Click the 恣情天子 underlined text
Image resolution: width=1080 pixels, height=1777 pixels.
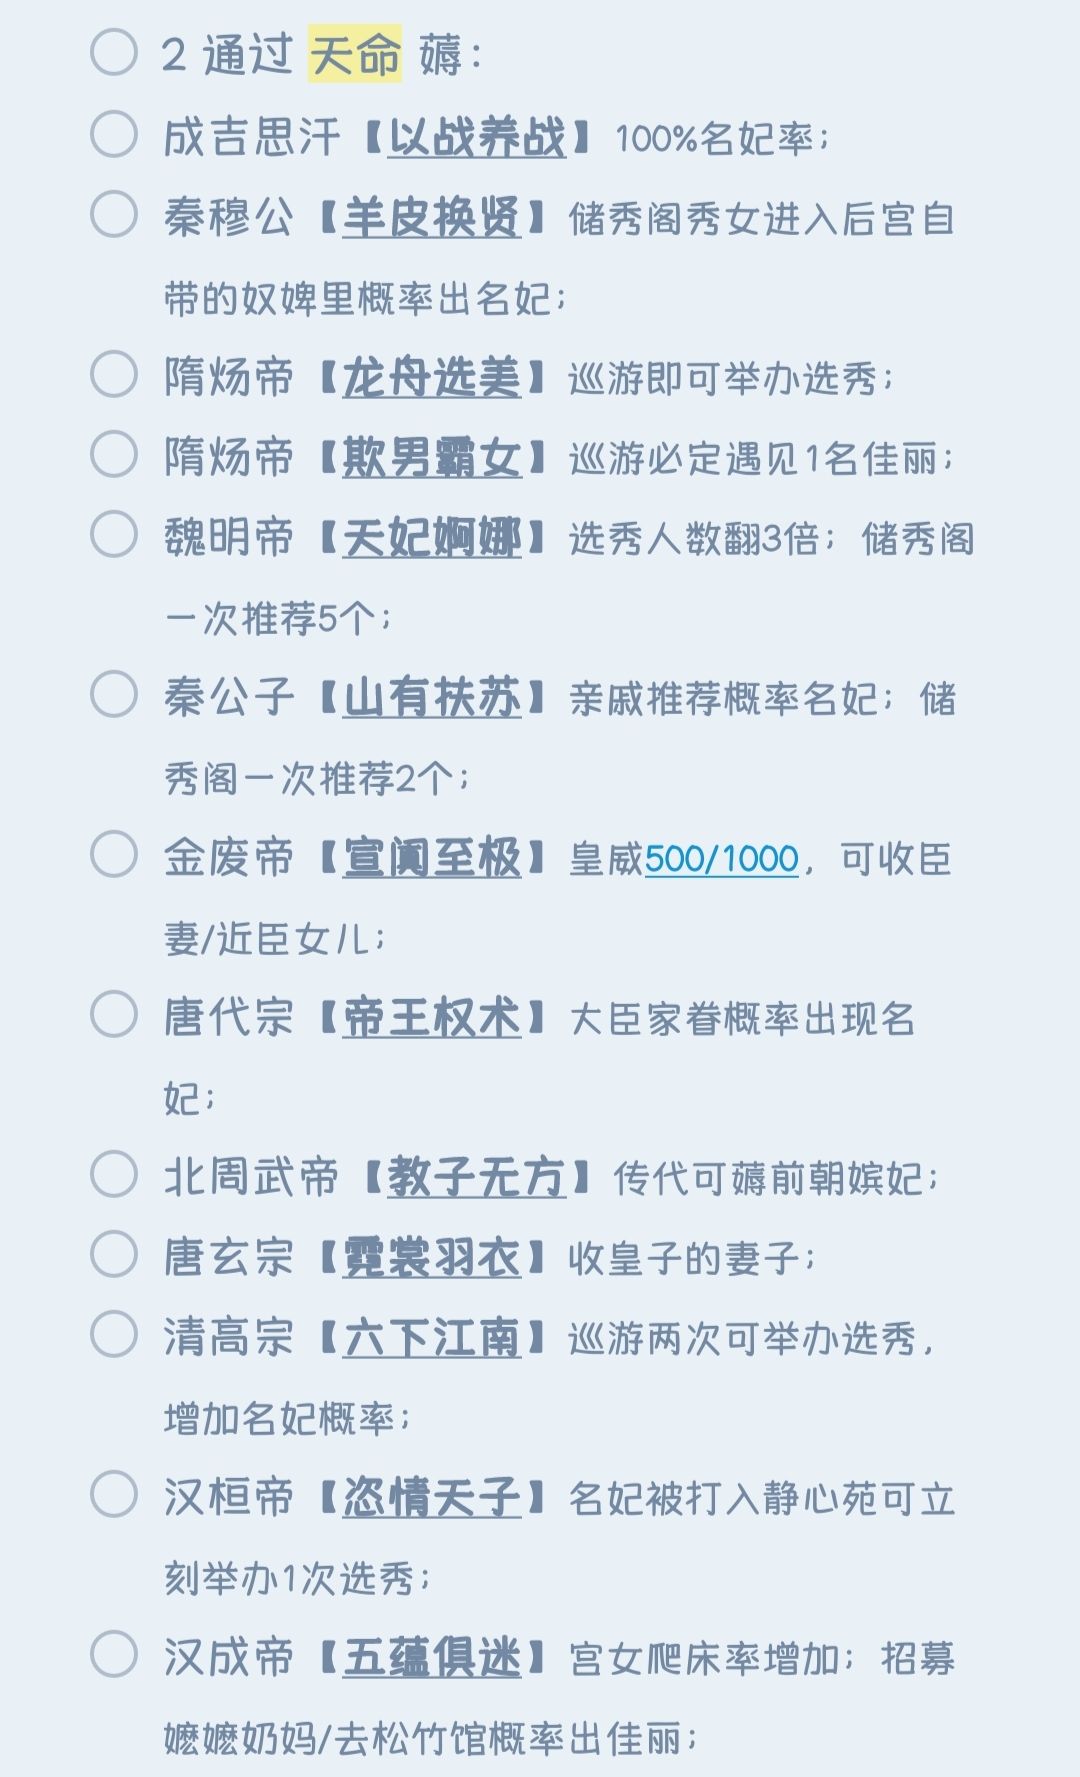coord(431,1498)
